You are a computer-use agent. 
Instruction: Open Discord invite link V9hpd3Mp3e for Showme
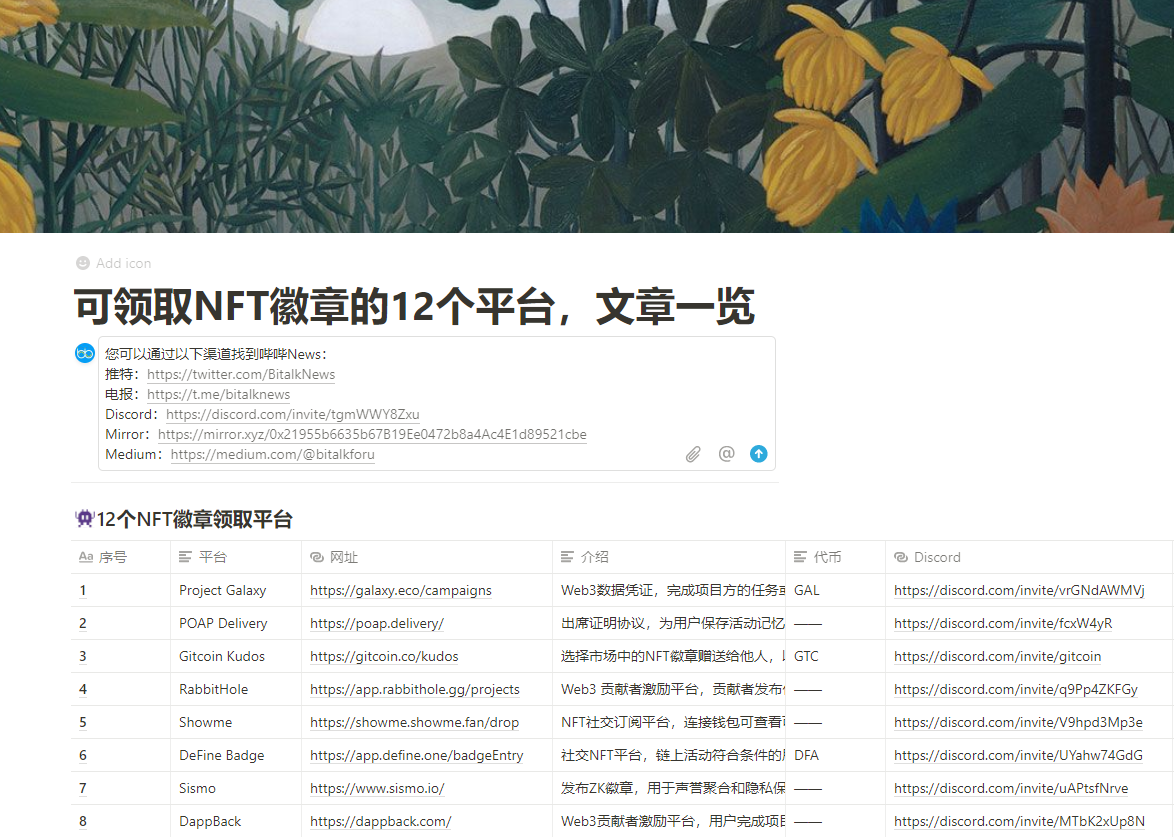point(1018,722)
